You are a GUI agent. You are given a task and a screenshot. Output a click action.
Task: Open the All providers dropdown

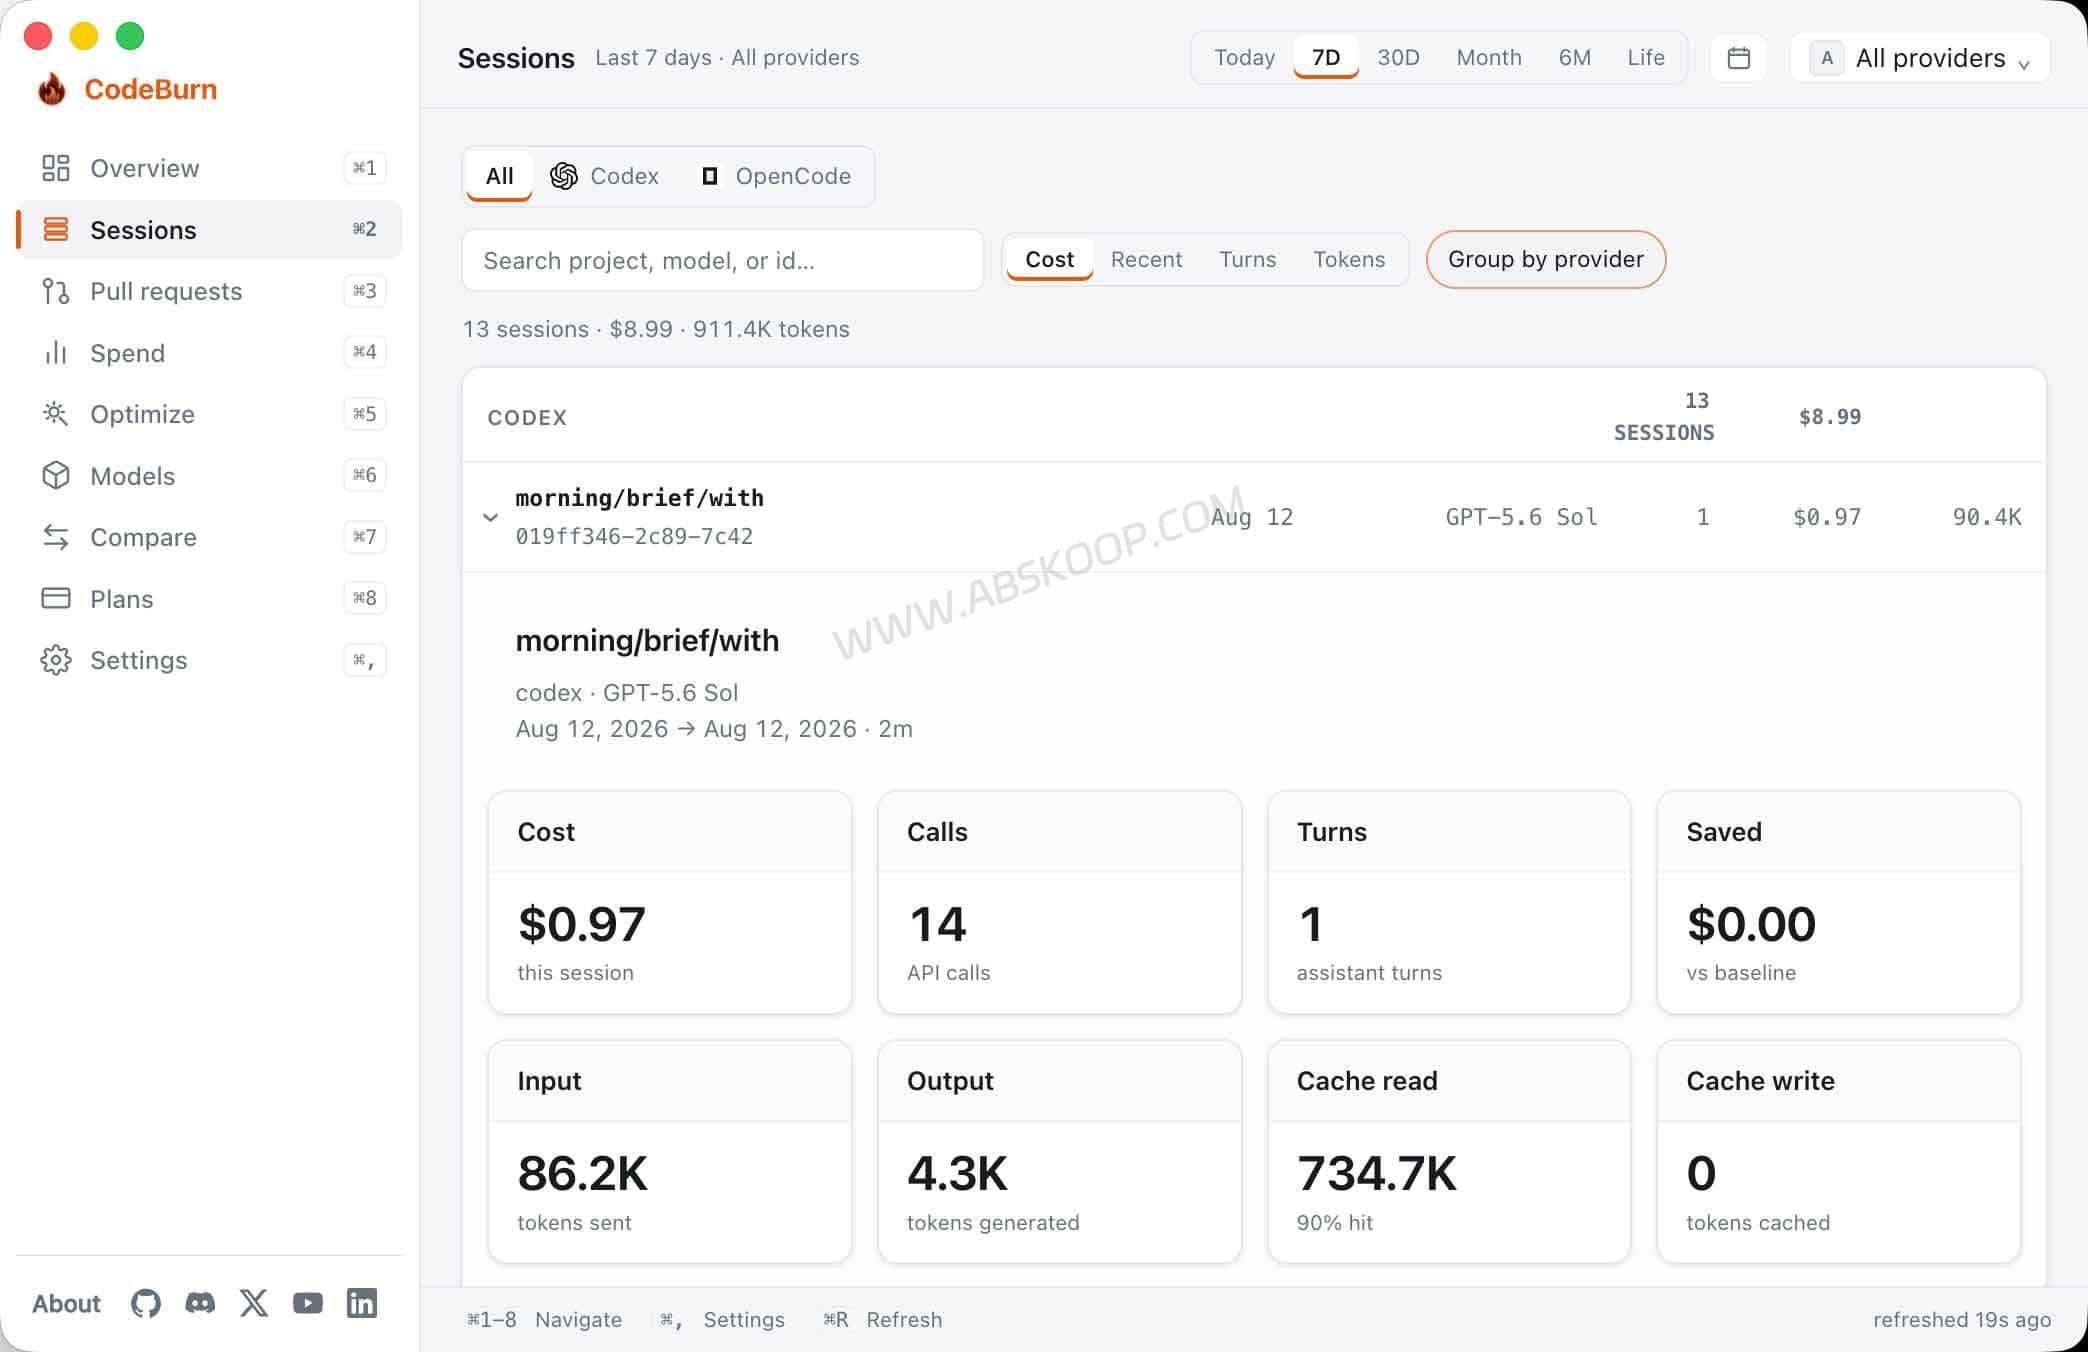point(1921,58)
